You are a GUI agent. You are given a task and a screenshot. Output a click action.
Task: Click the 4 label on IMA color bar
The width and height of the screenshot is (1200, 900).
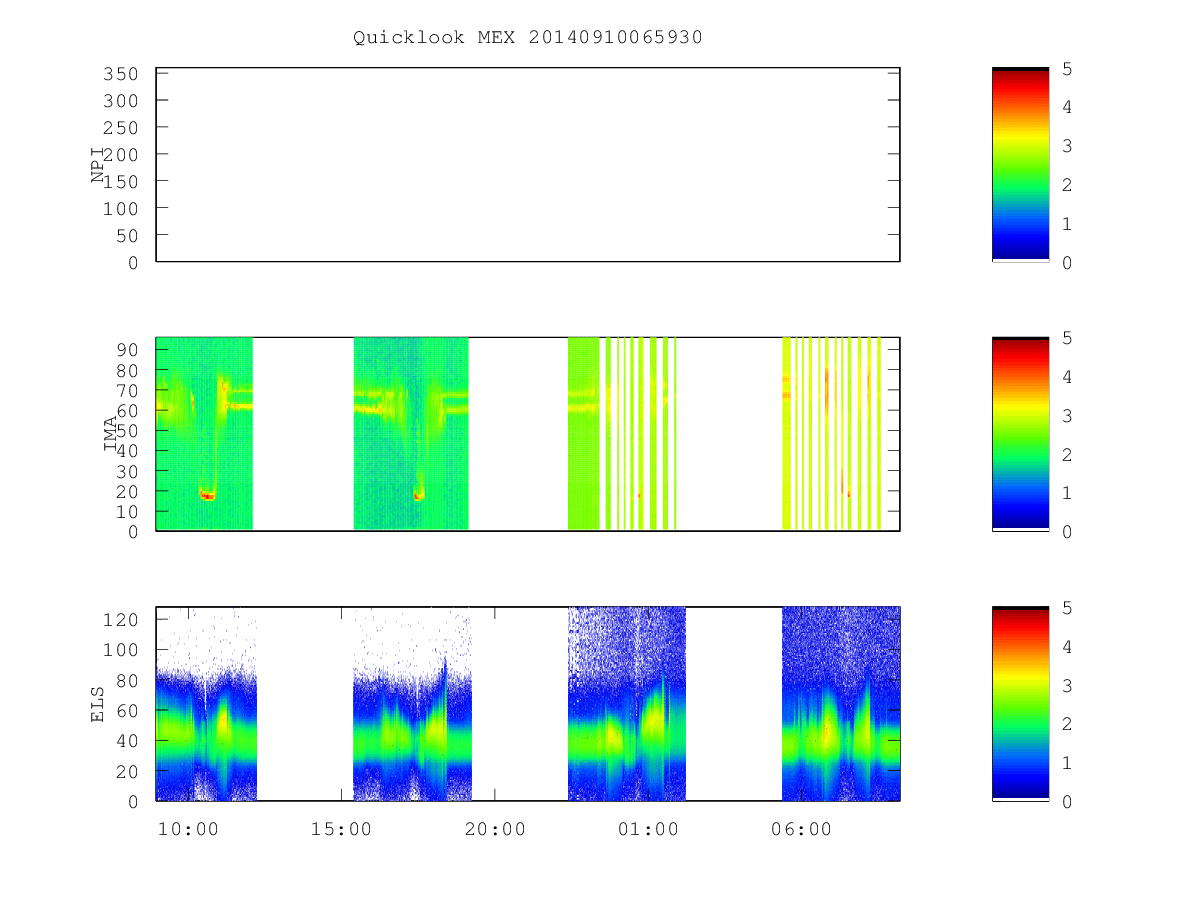click(1067, 377)
